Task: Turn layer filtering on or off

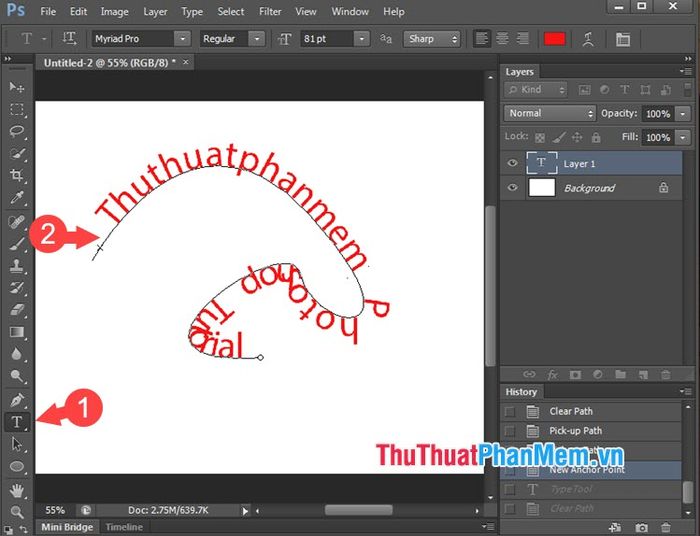Action: point(688,89)
